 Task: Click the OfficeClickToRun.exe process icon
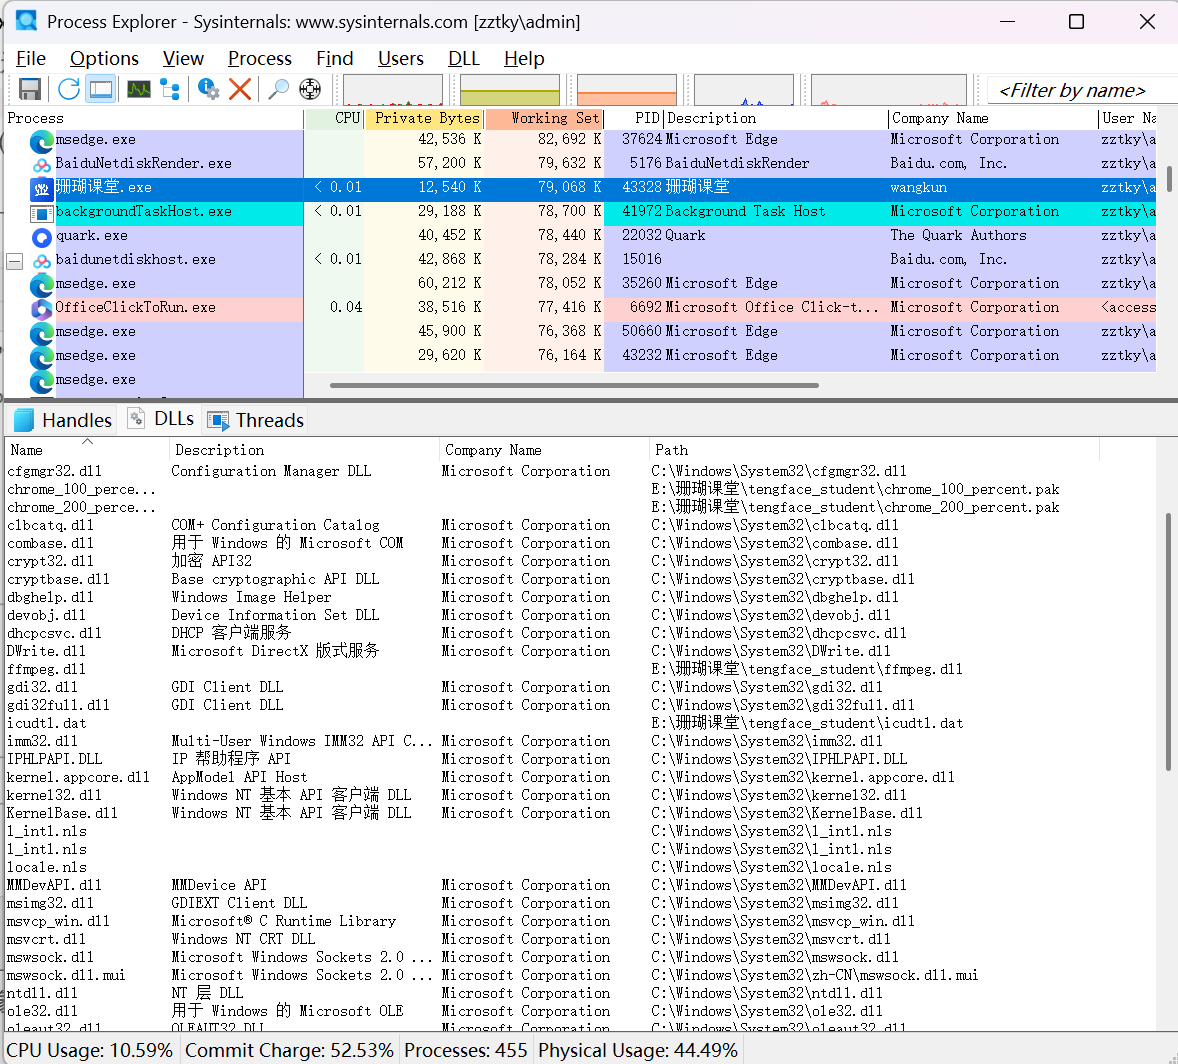point(42,309)
